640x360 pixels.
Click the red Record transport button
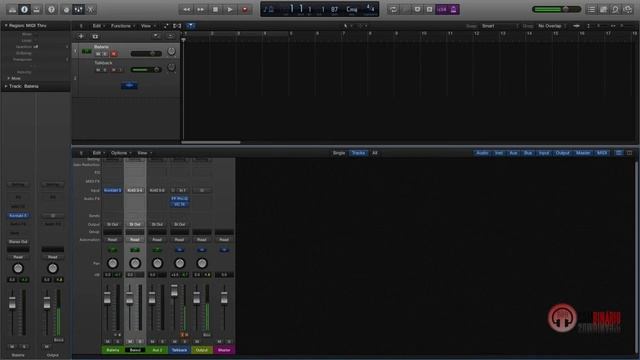[x=245, y=9]
